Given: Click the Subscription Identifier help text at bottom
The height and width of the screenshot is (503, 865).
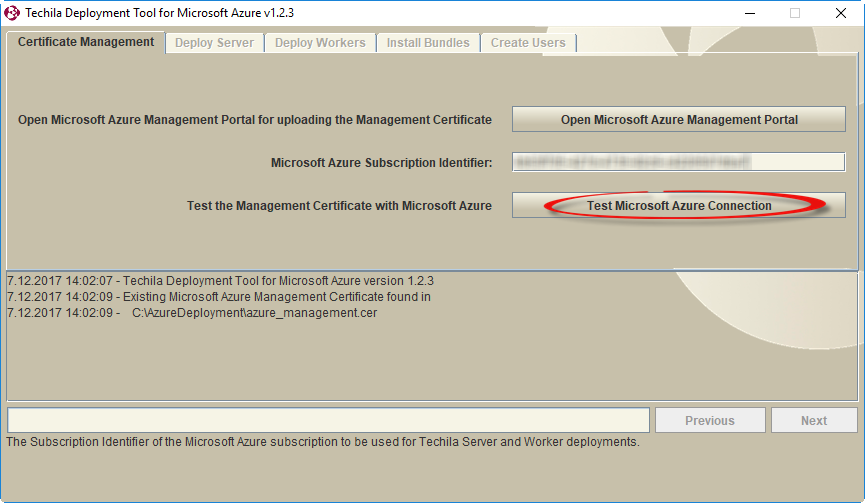Looking at the screenshot, I should coord(323,442).
